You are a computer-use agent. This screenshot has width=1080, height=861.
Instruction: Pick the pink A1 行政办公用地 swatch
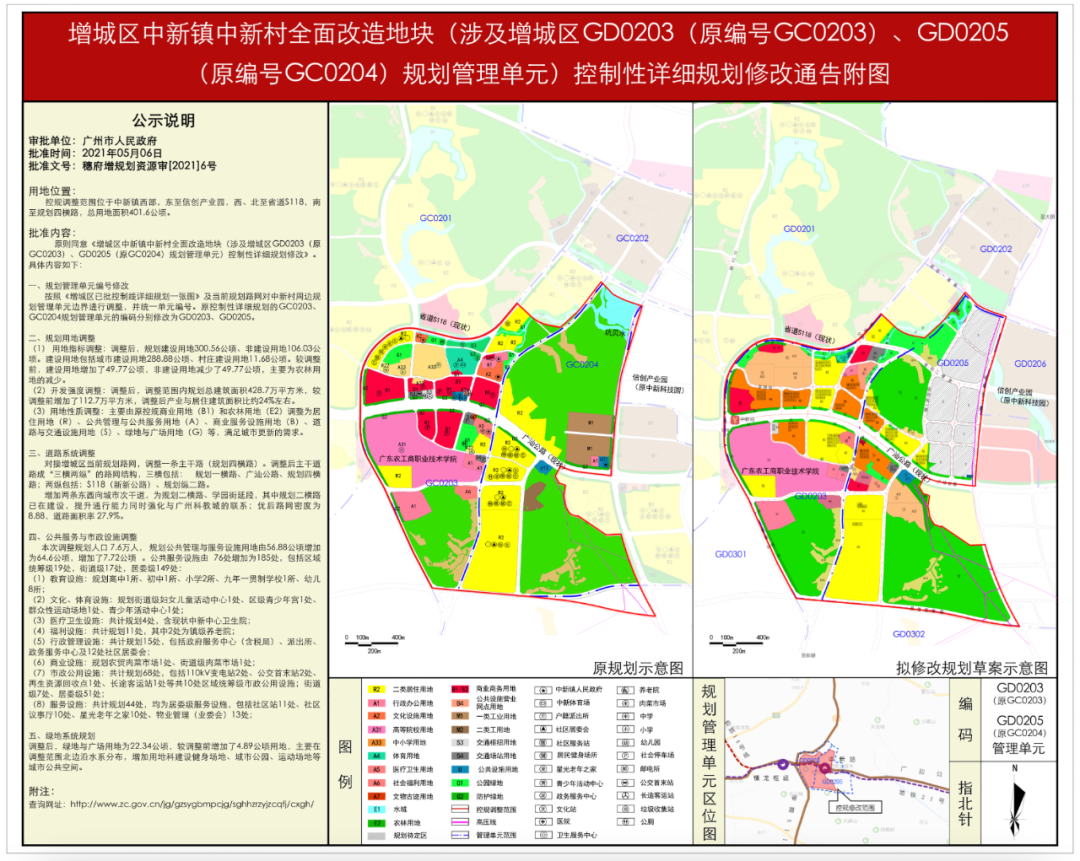(x=377, y=703)
